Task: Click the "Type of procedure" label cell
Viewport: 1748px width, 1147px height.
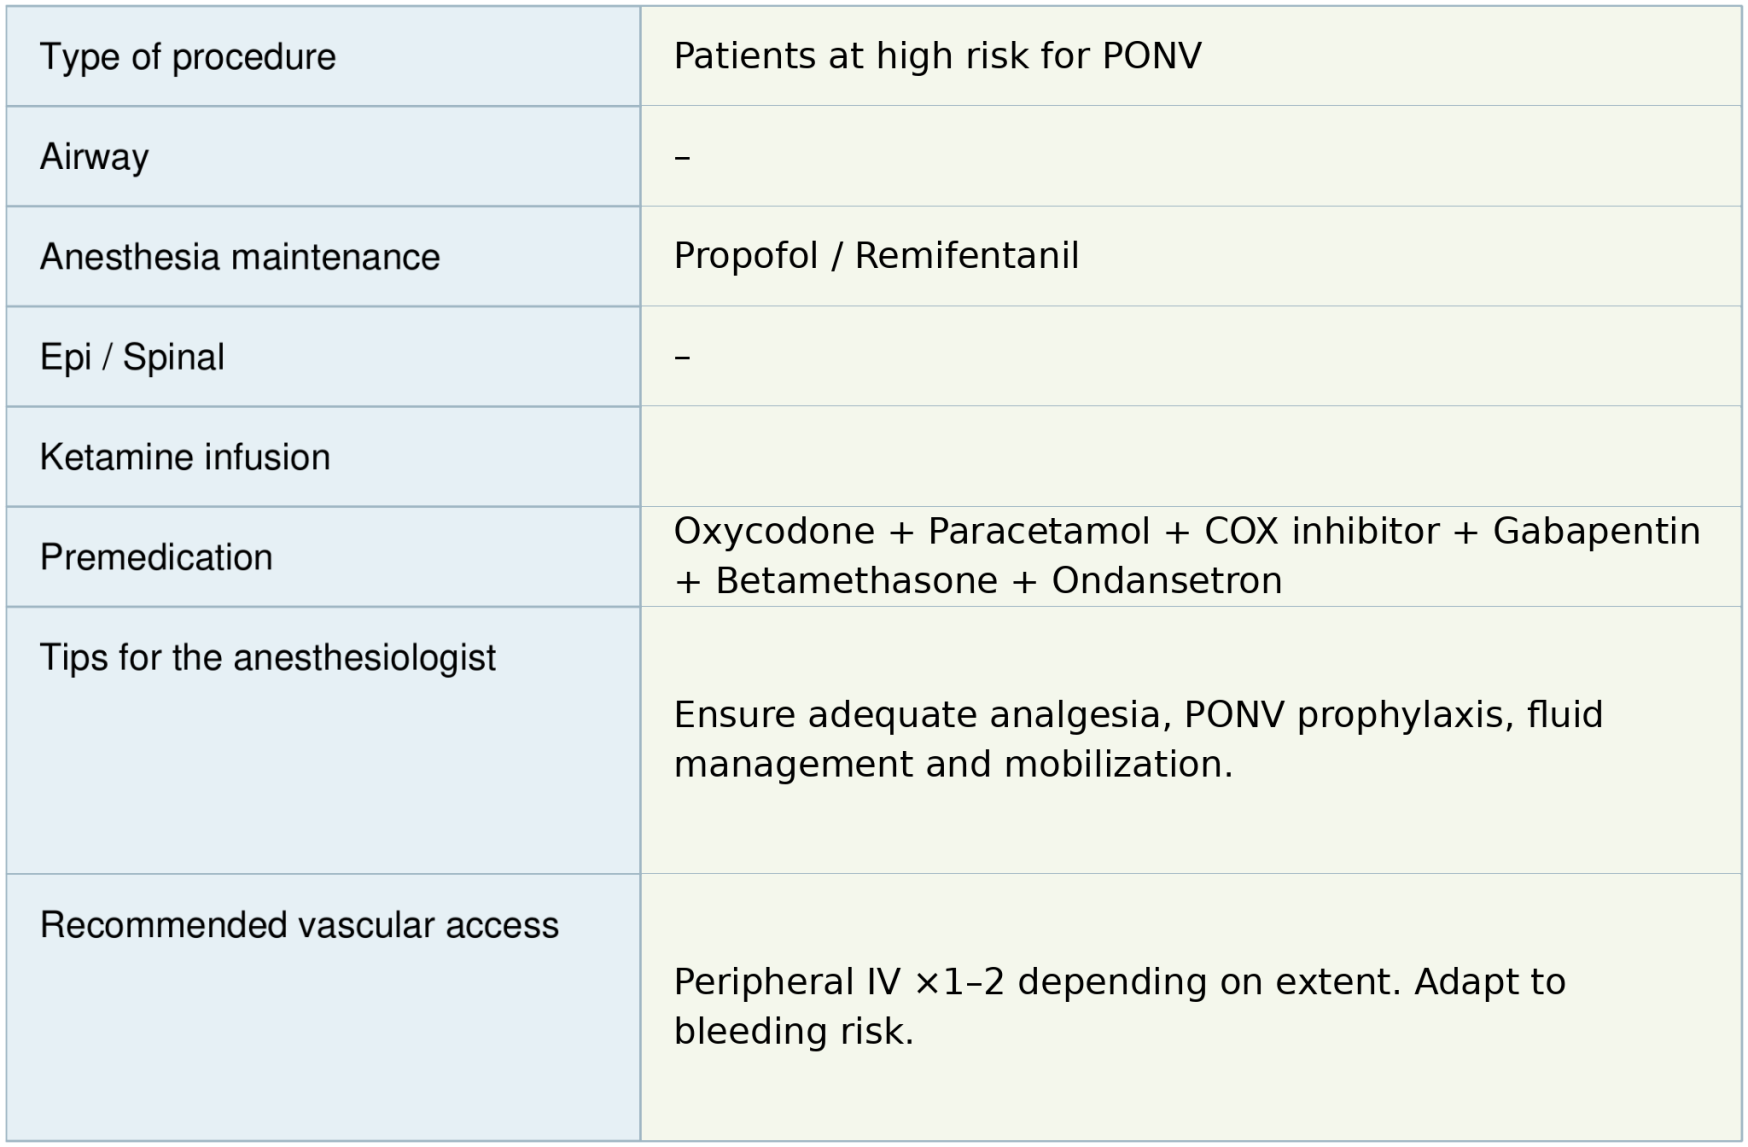Action: point(188,57)
